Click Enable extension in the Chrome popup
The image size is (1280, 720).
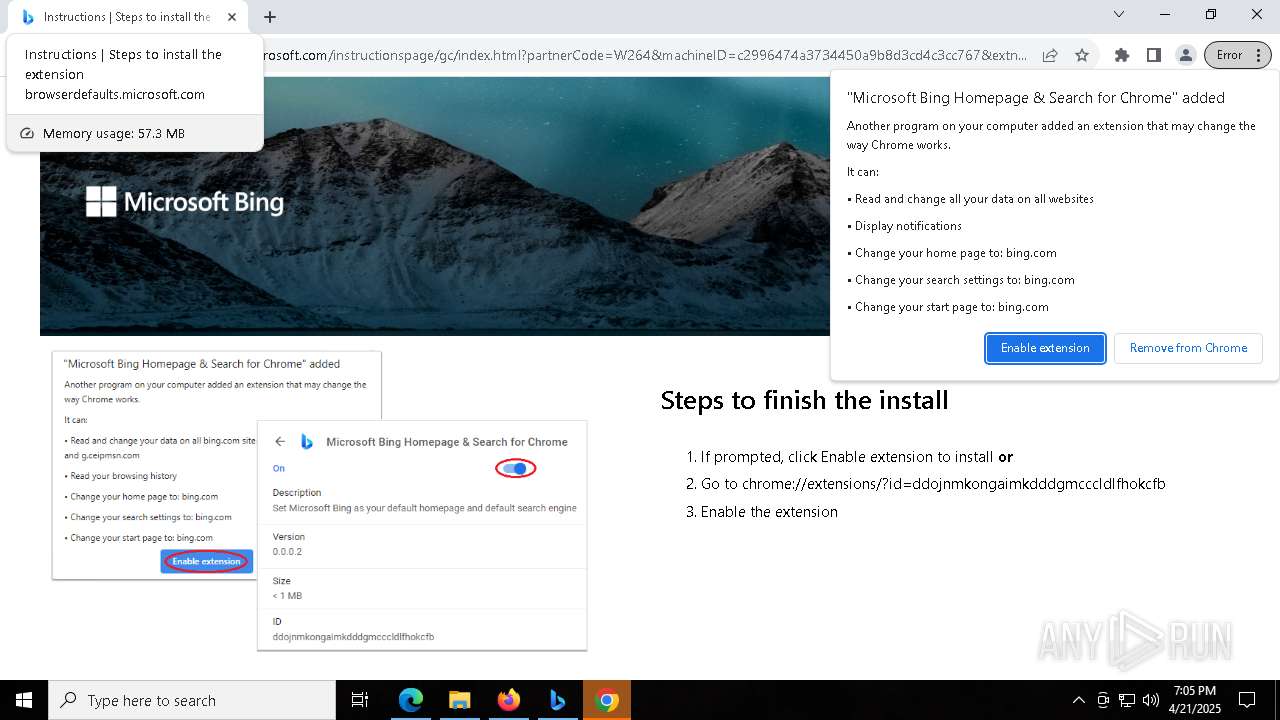[1045, 348]
